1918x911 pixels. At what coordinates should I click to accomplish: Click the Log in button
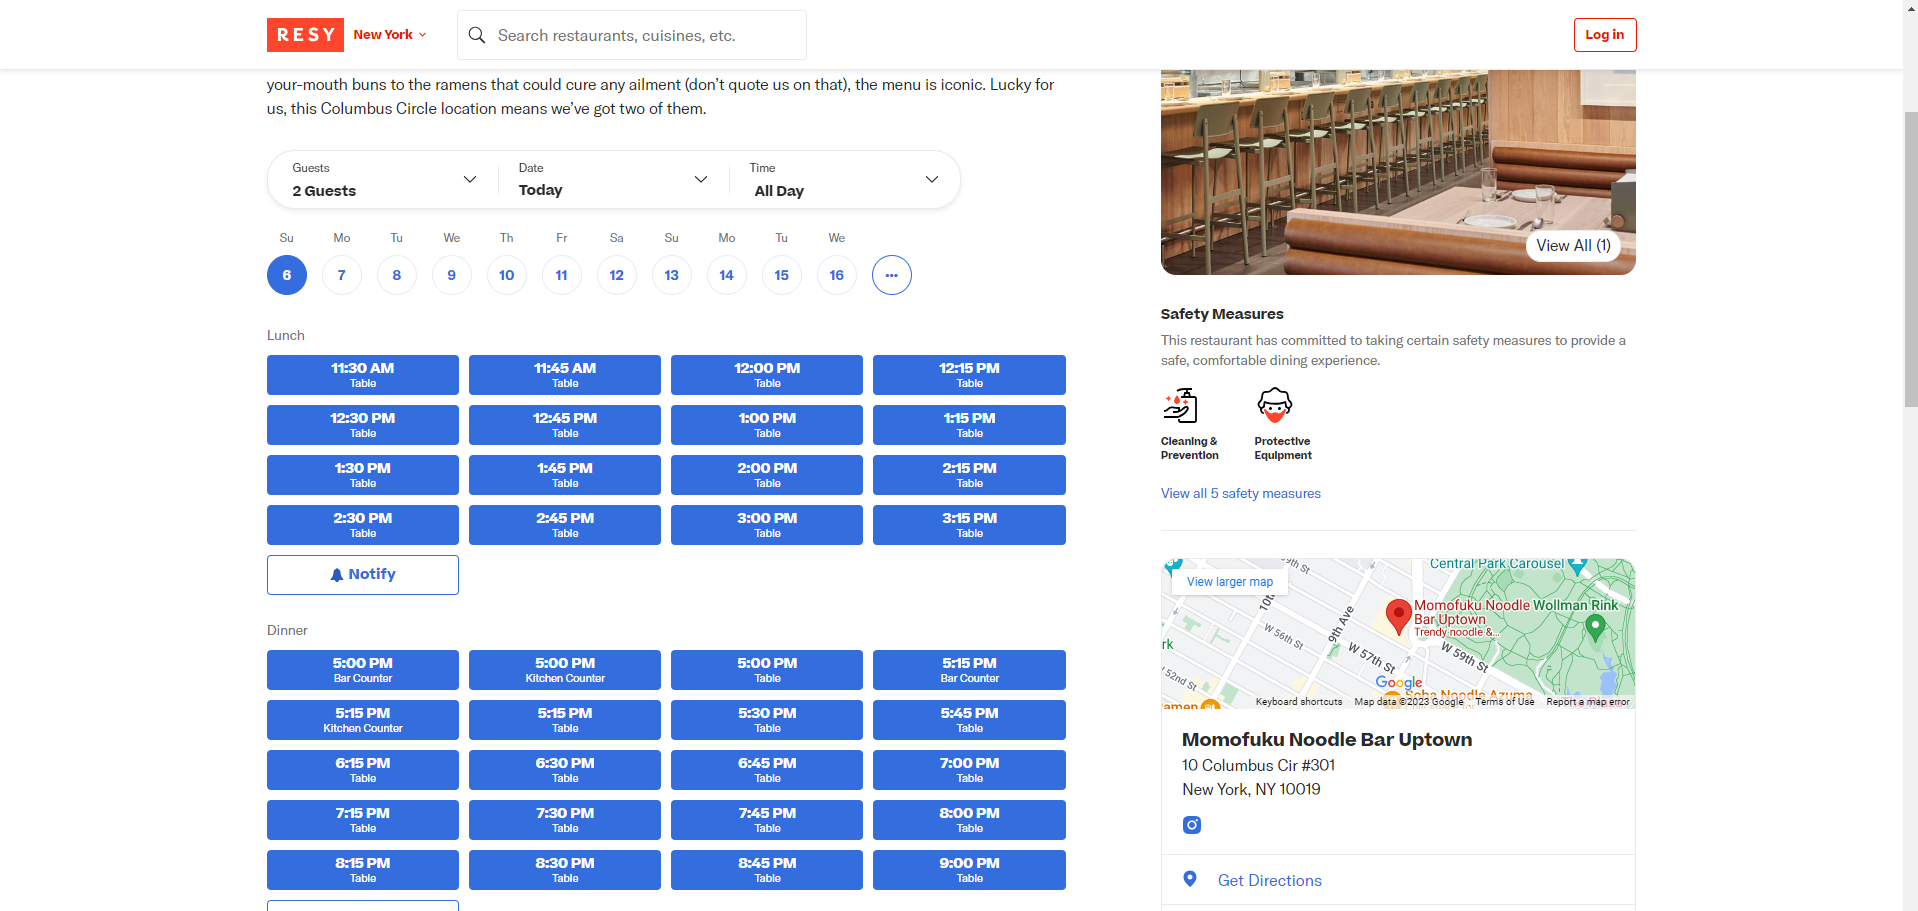point(1604,35)
